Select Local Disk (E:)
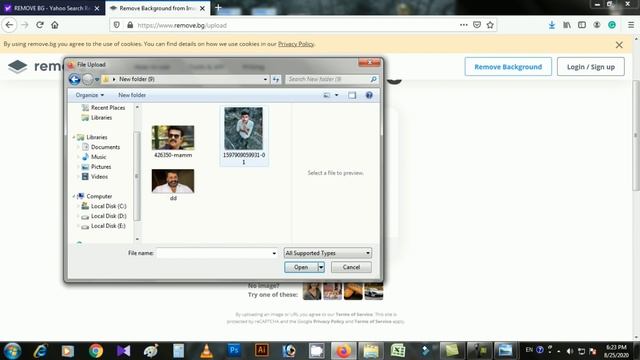The image size is (640, 360). click(104, 226)
